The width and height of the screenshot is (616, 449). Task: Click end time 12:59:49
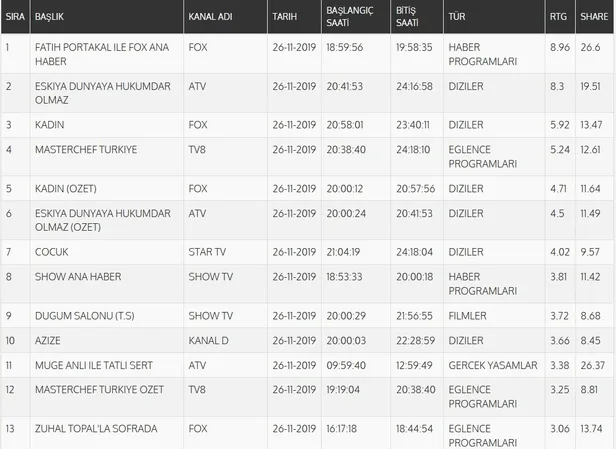tap(414, 365)
